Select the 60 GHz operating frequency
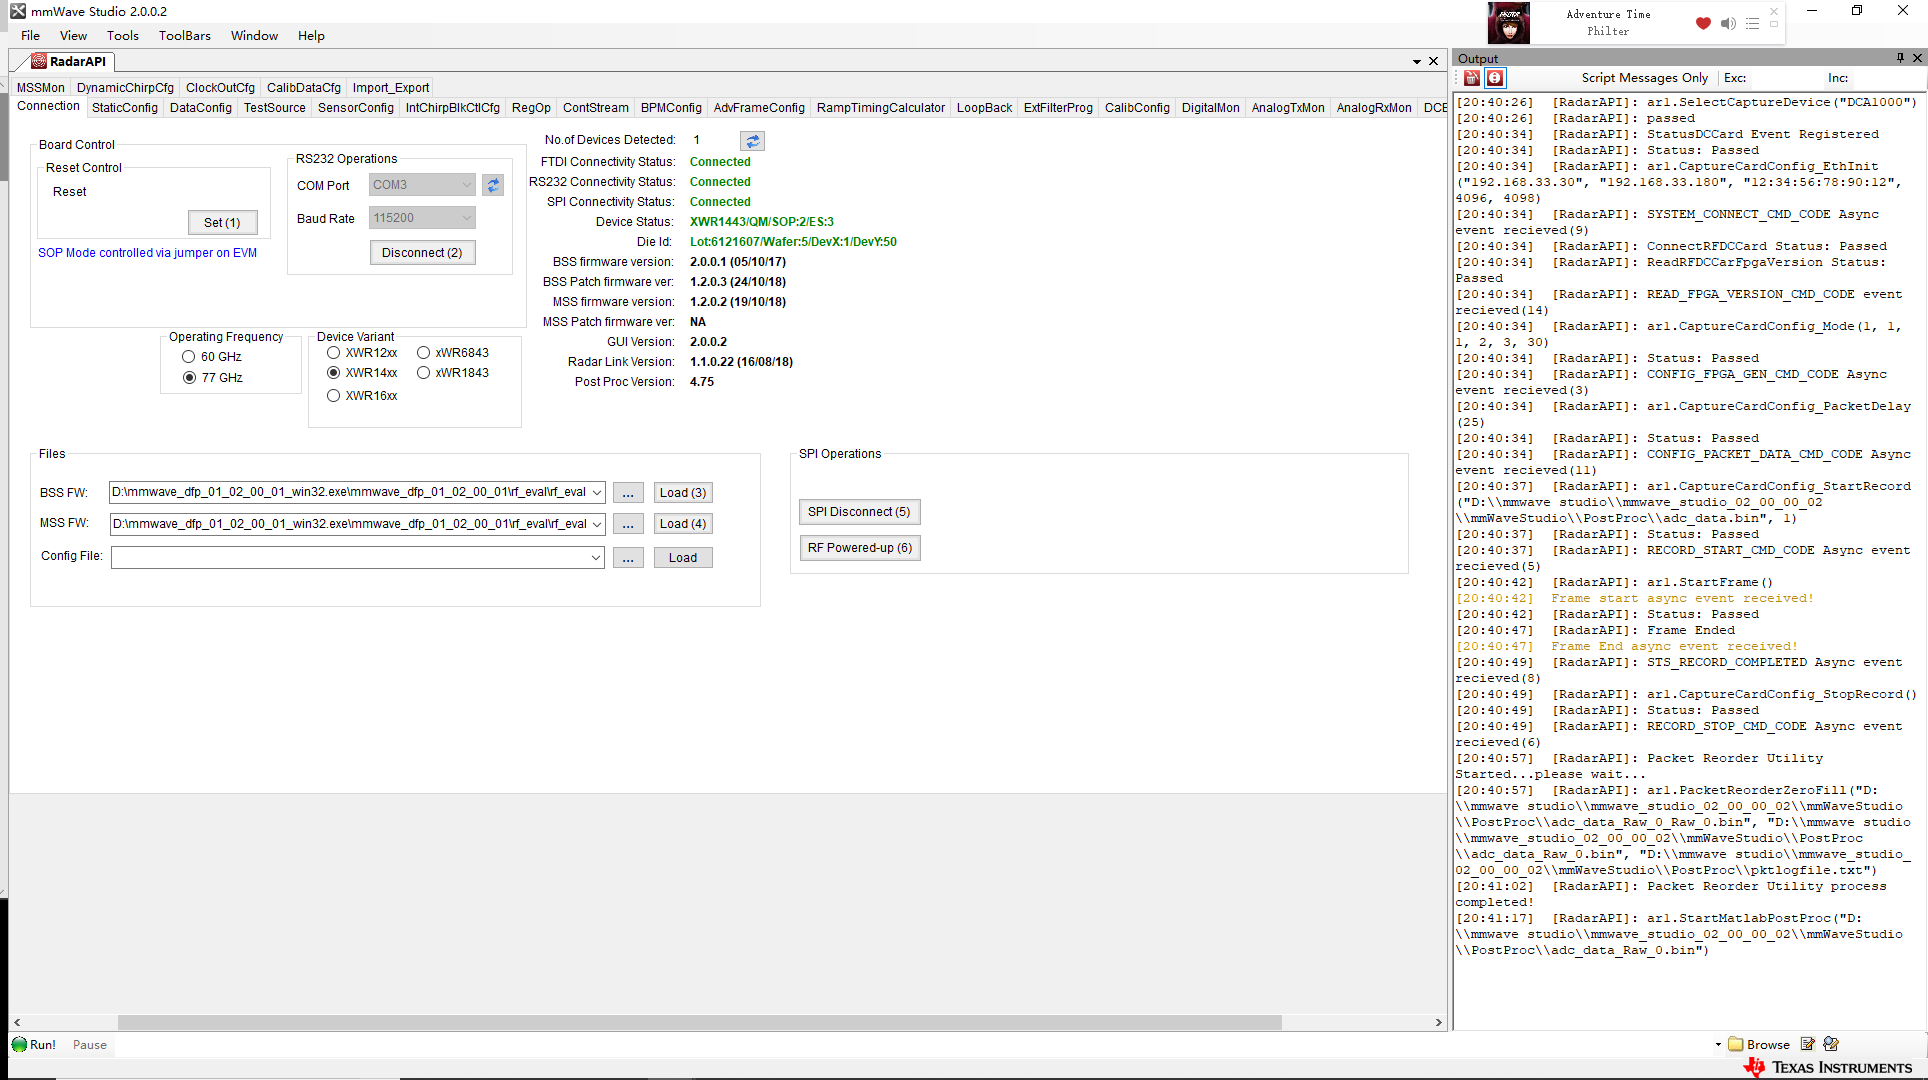This screenshot has width=1928, height=1080. pos(189,357)
